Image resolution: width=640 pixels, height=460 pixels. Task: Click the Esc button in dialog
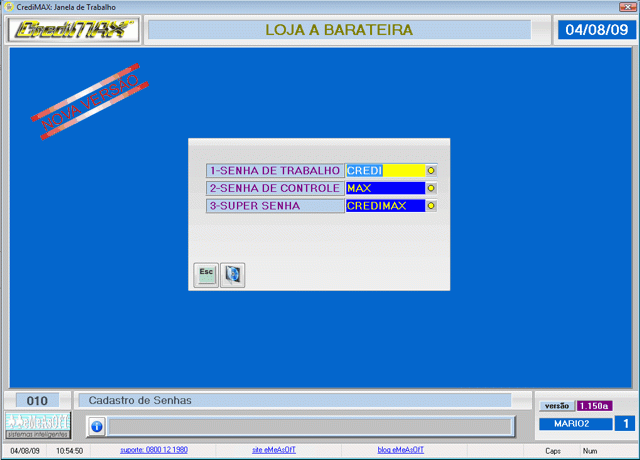pyautogui.click(x=206, y=274)
